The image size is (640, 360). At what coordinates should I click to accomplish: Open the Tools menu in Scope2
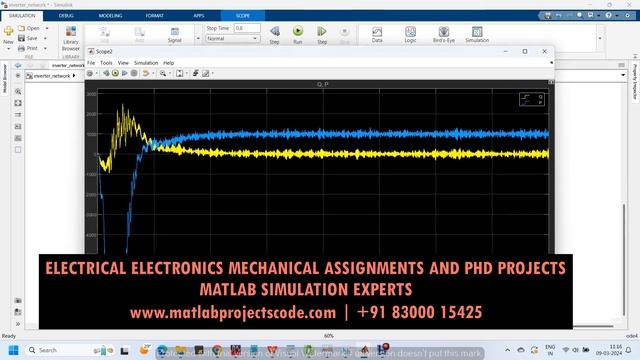[x=106, y=63]
